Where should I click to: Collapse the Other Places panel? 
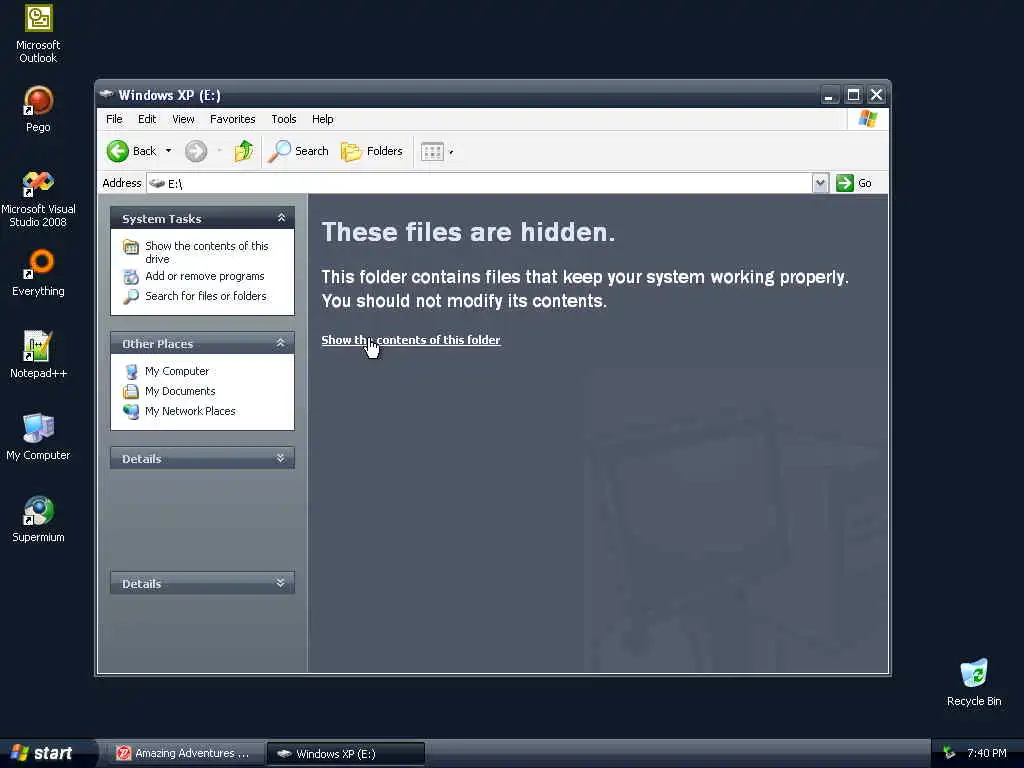[x=281, y=343]
